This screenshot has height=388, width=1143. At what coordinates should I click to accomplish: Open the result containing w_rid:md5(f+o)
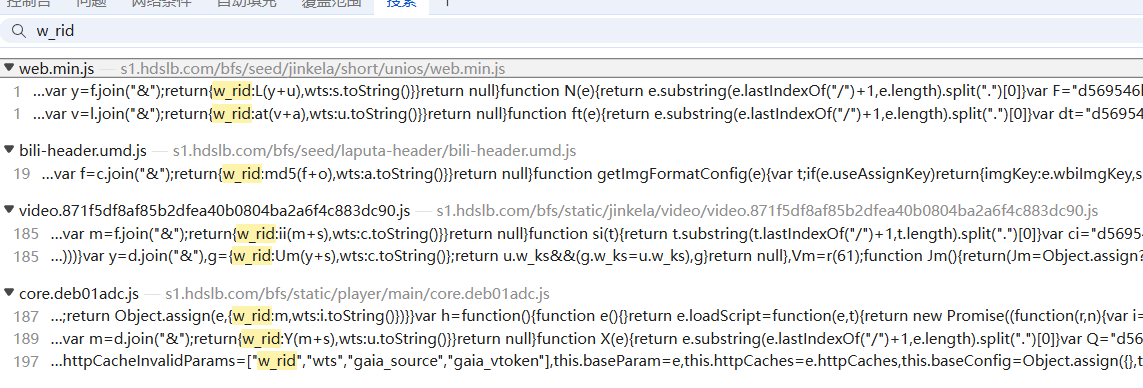point(592,175)
